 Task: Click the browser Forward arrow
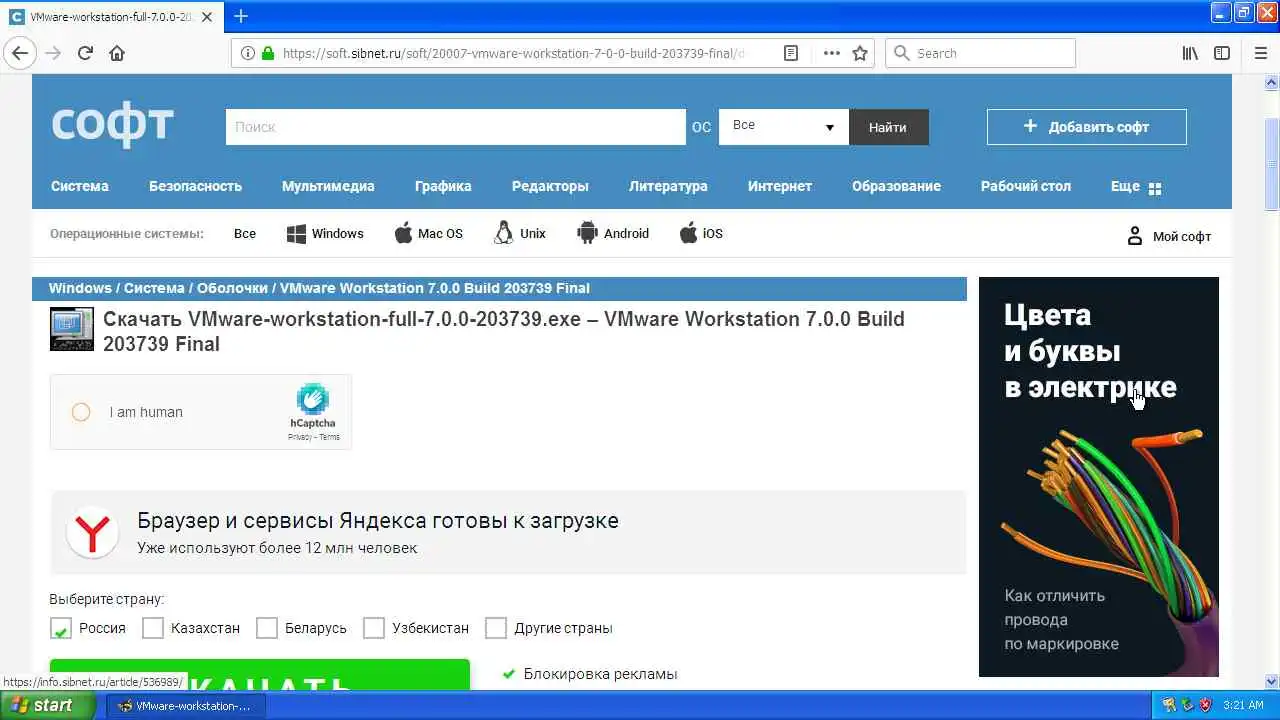53,53
